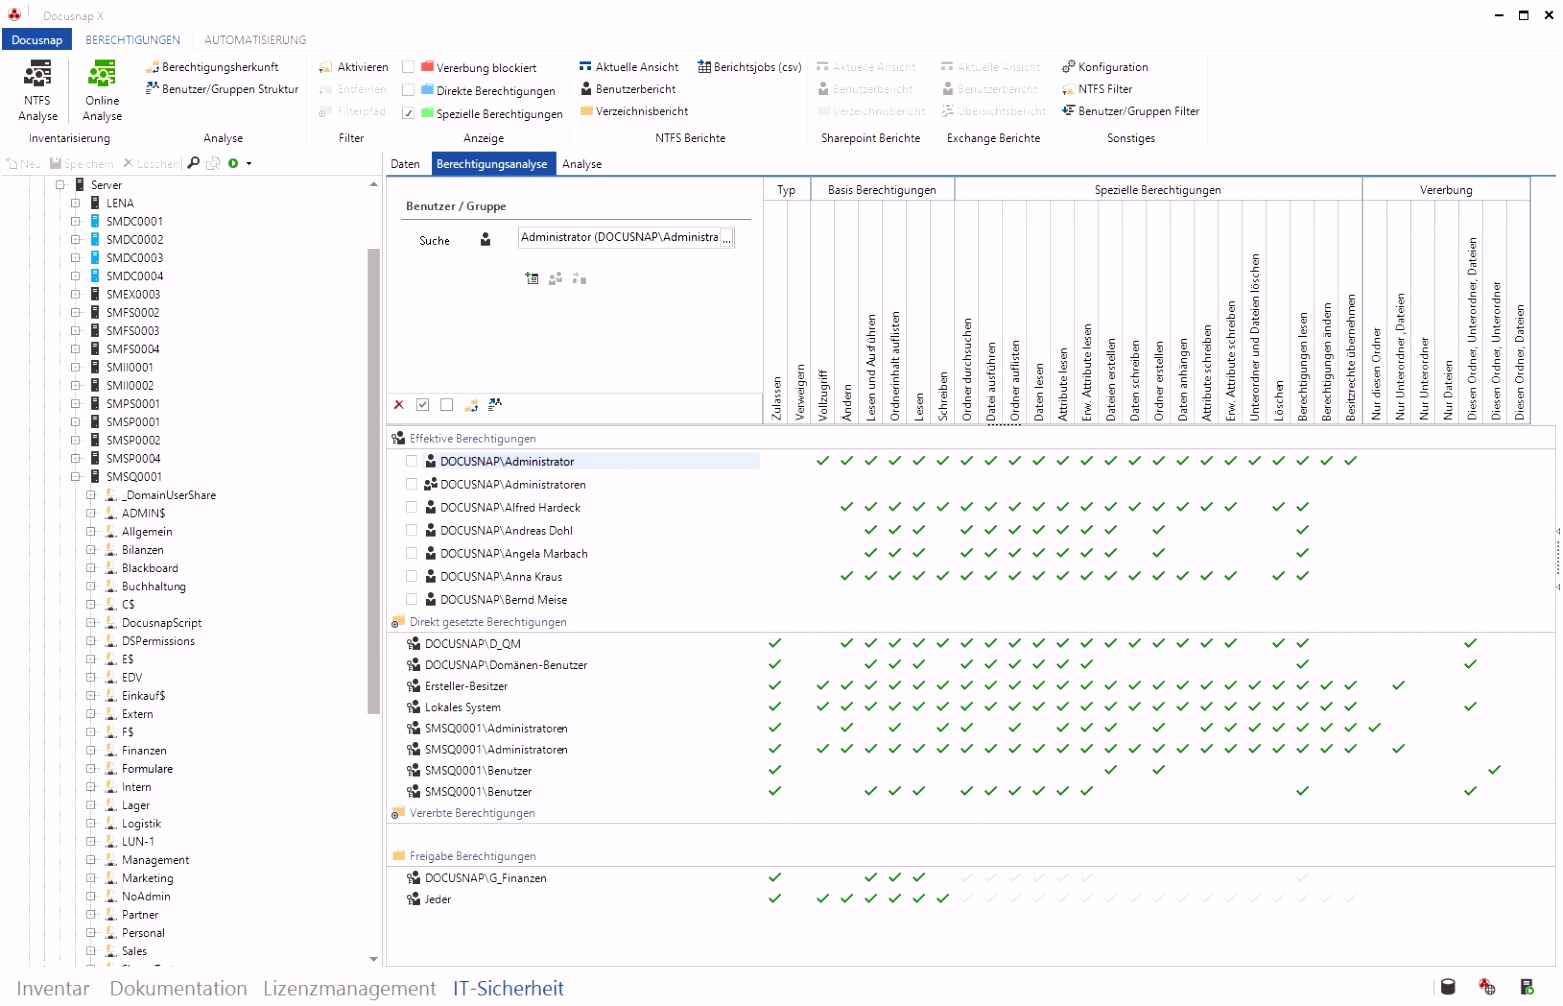
Task: Click the user icon beside Suche
Action: pos(485,240)
